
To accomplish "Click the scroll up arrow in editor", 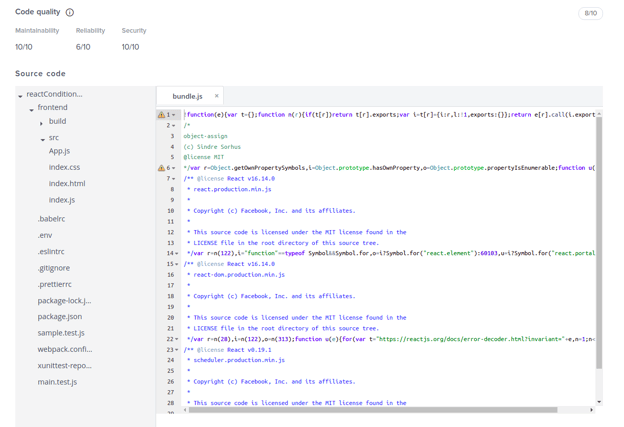I will point(599,114).
